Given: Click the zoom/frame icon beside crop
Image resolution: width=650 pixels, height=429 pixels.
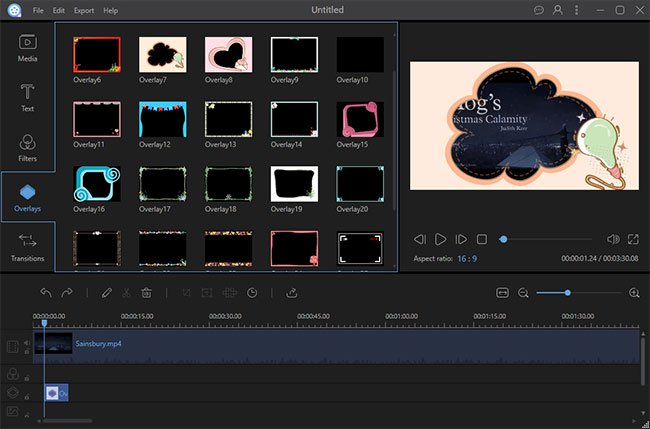Looking at the screenshot, I should click(x=206, y=293).
